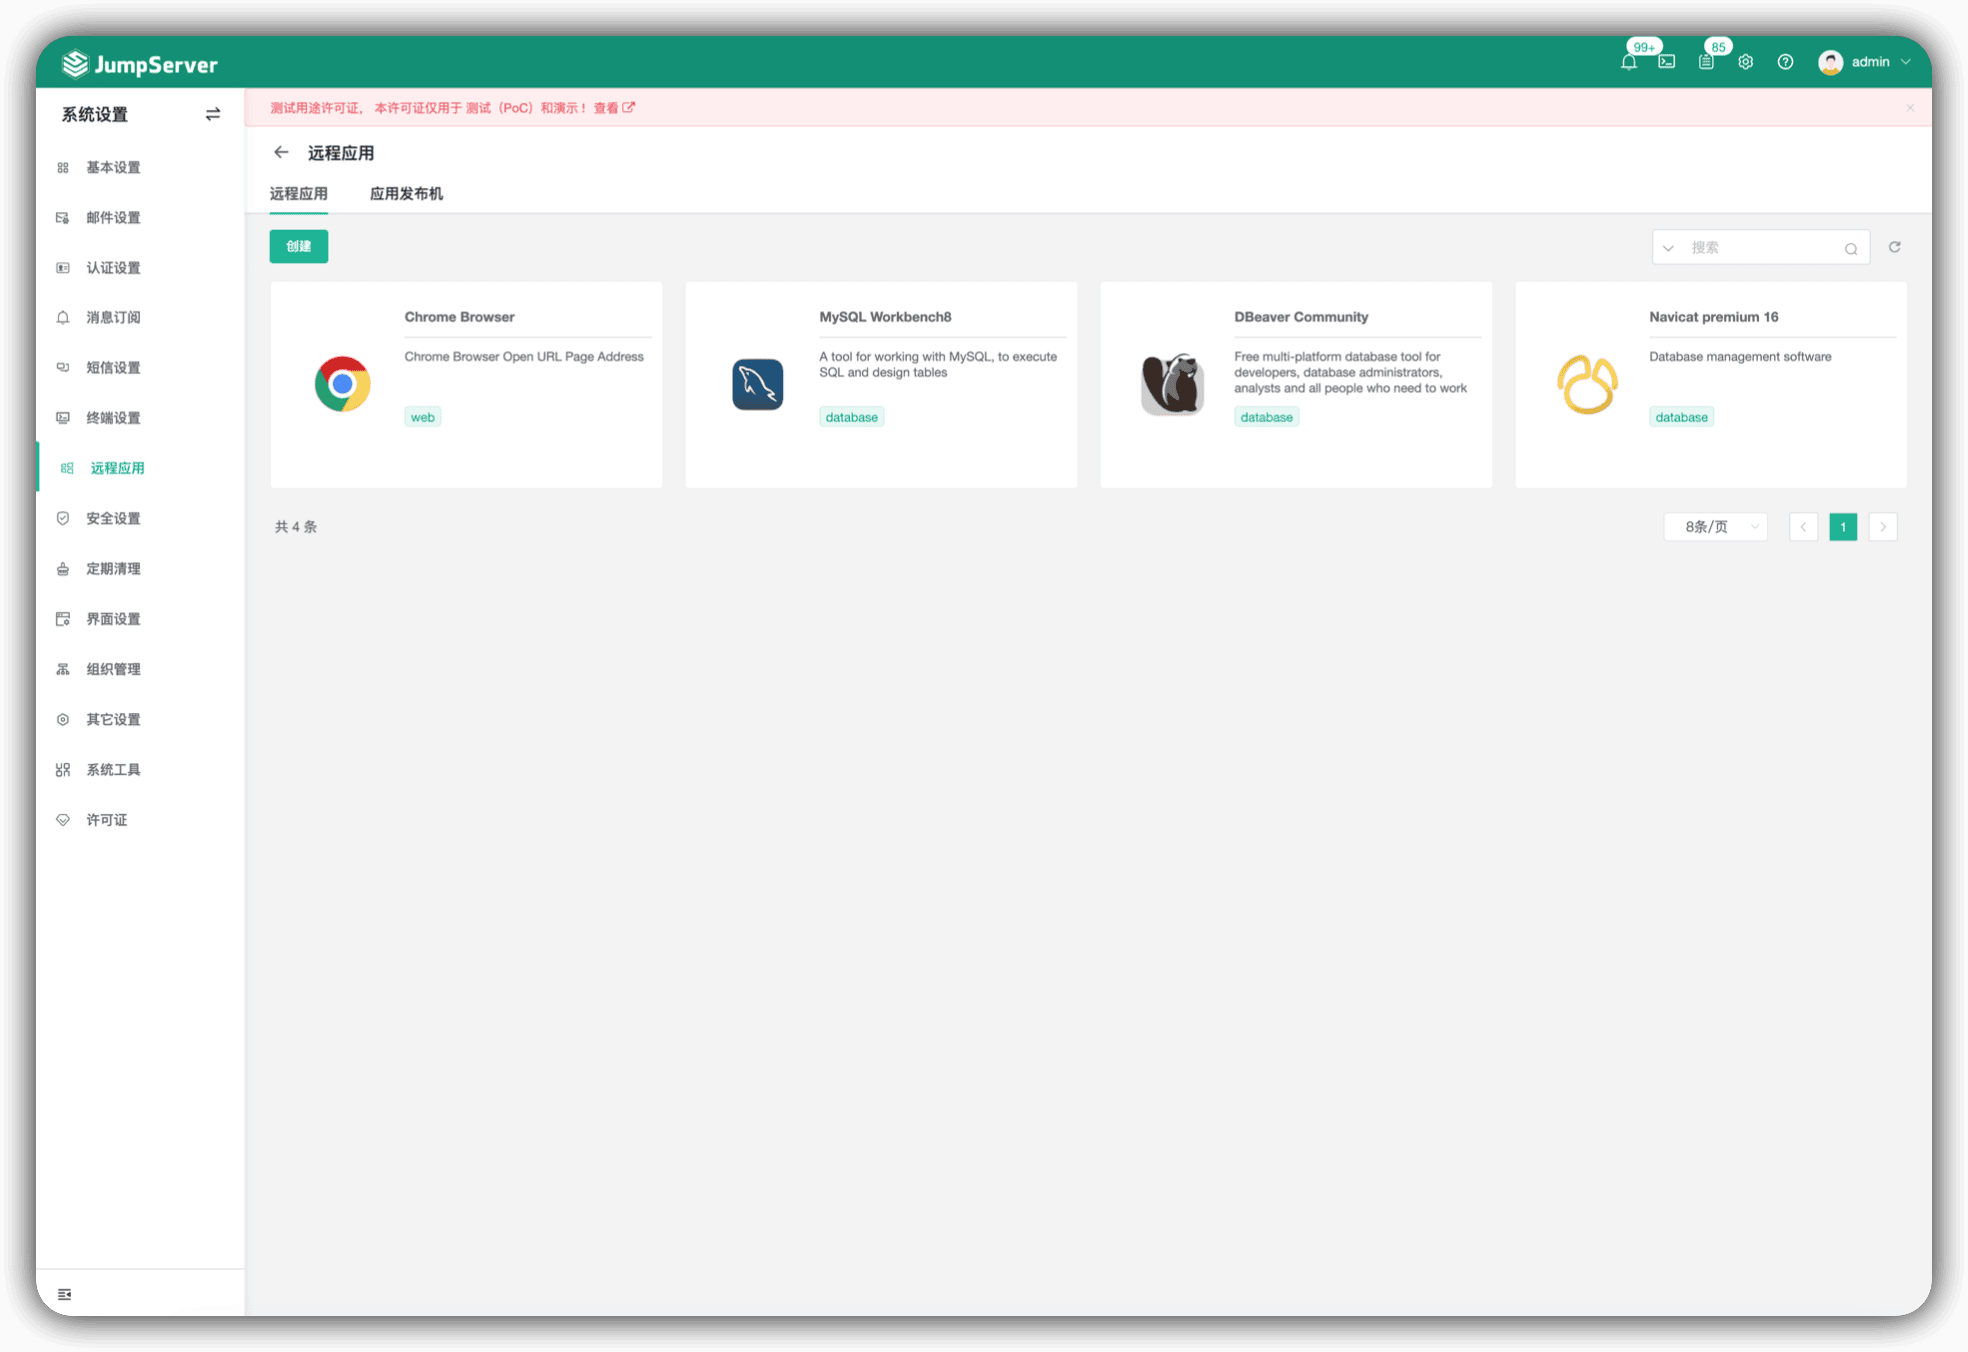Expand the admin user dropdown
The width and height of the screenshot is (1968, 1352).
click(1865, 62)
